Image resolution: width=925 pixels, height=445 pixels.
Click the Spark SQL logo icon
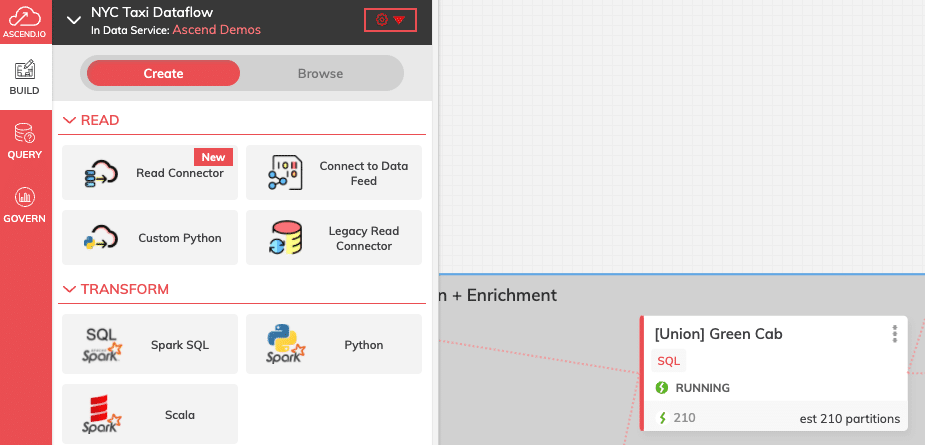[101, 345]
